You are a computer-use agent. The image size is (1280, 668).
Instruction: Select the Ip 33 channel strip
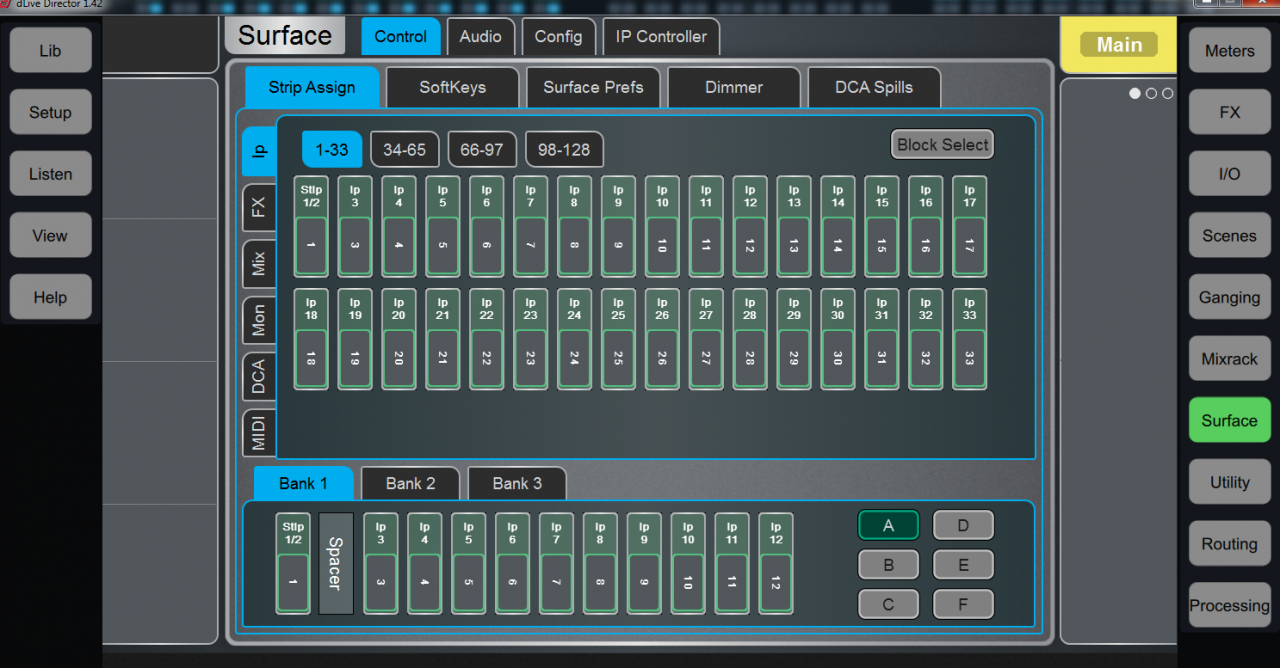click(970, 340)
